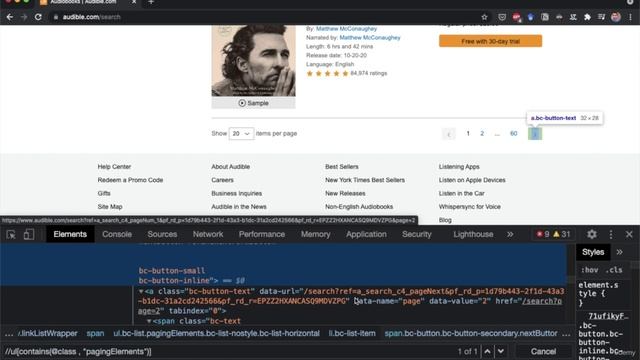Image resolution: width=640 pixels, height=360 pixels.
Task: Collapse the span bc-text node
Action: coord(149,321)
